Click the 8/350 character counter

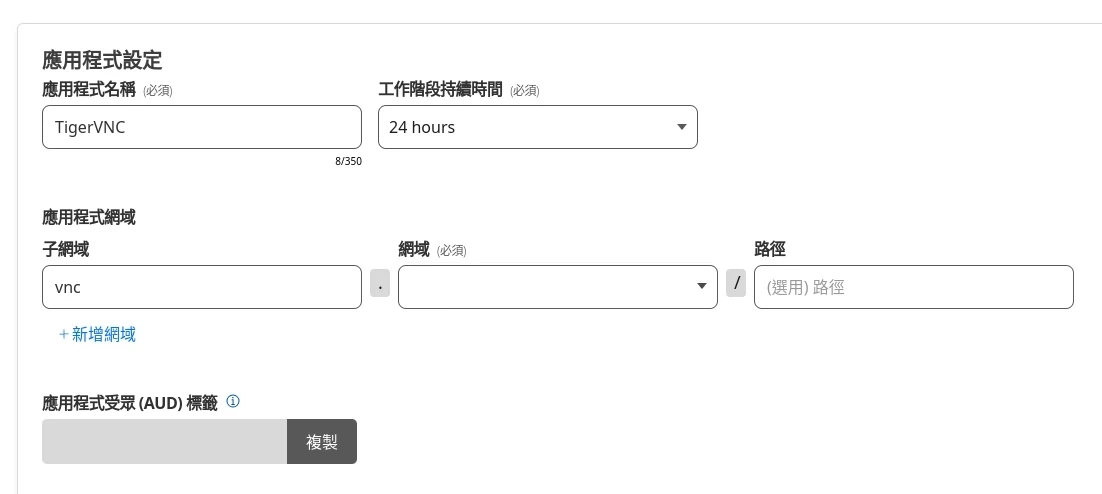[x=348, y=161]
